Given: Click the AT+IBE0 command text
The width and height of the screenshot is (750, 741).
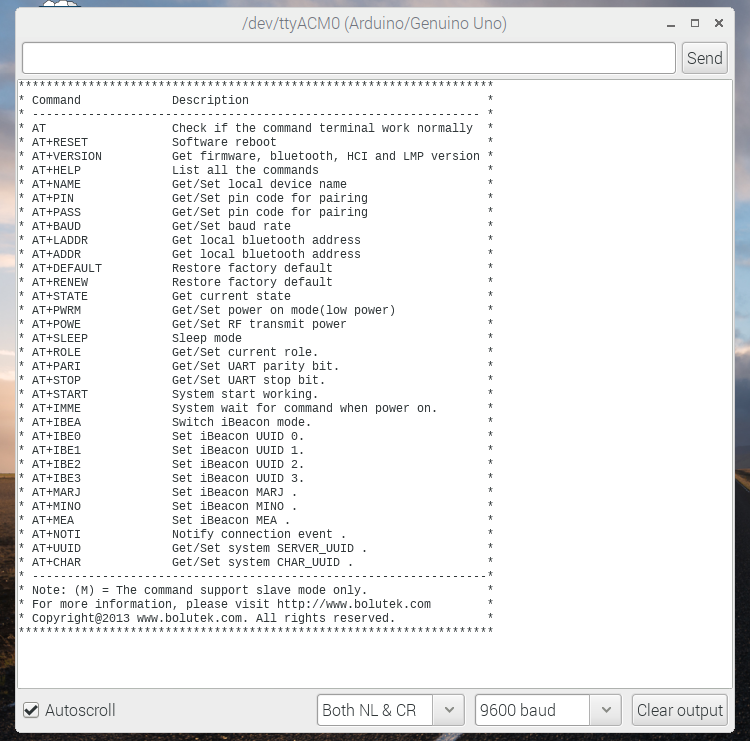Looking at the screenshot, I should (56, 436).
